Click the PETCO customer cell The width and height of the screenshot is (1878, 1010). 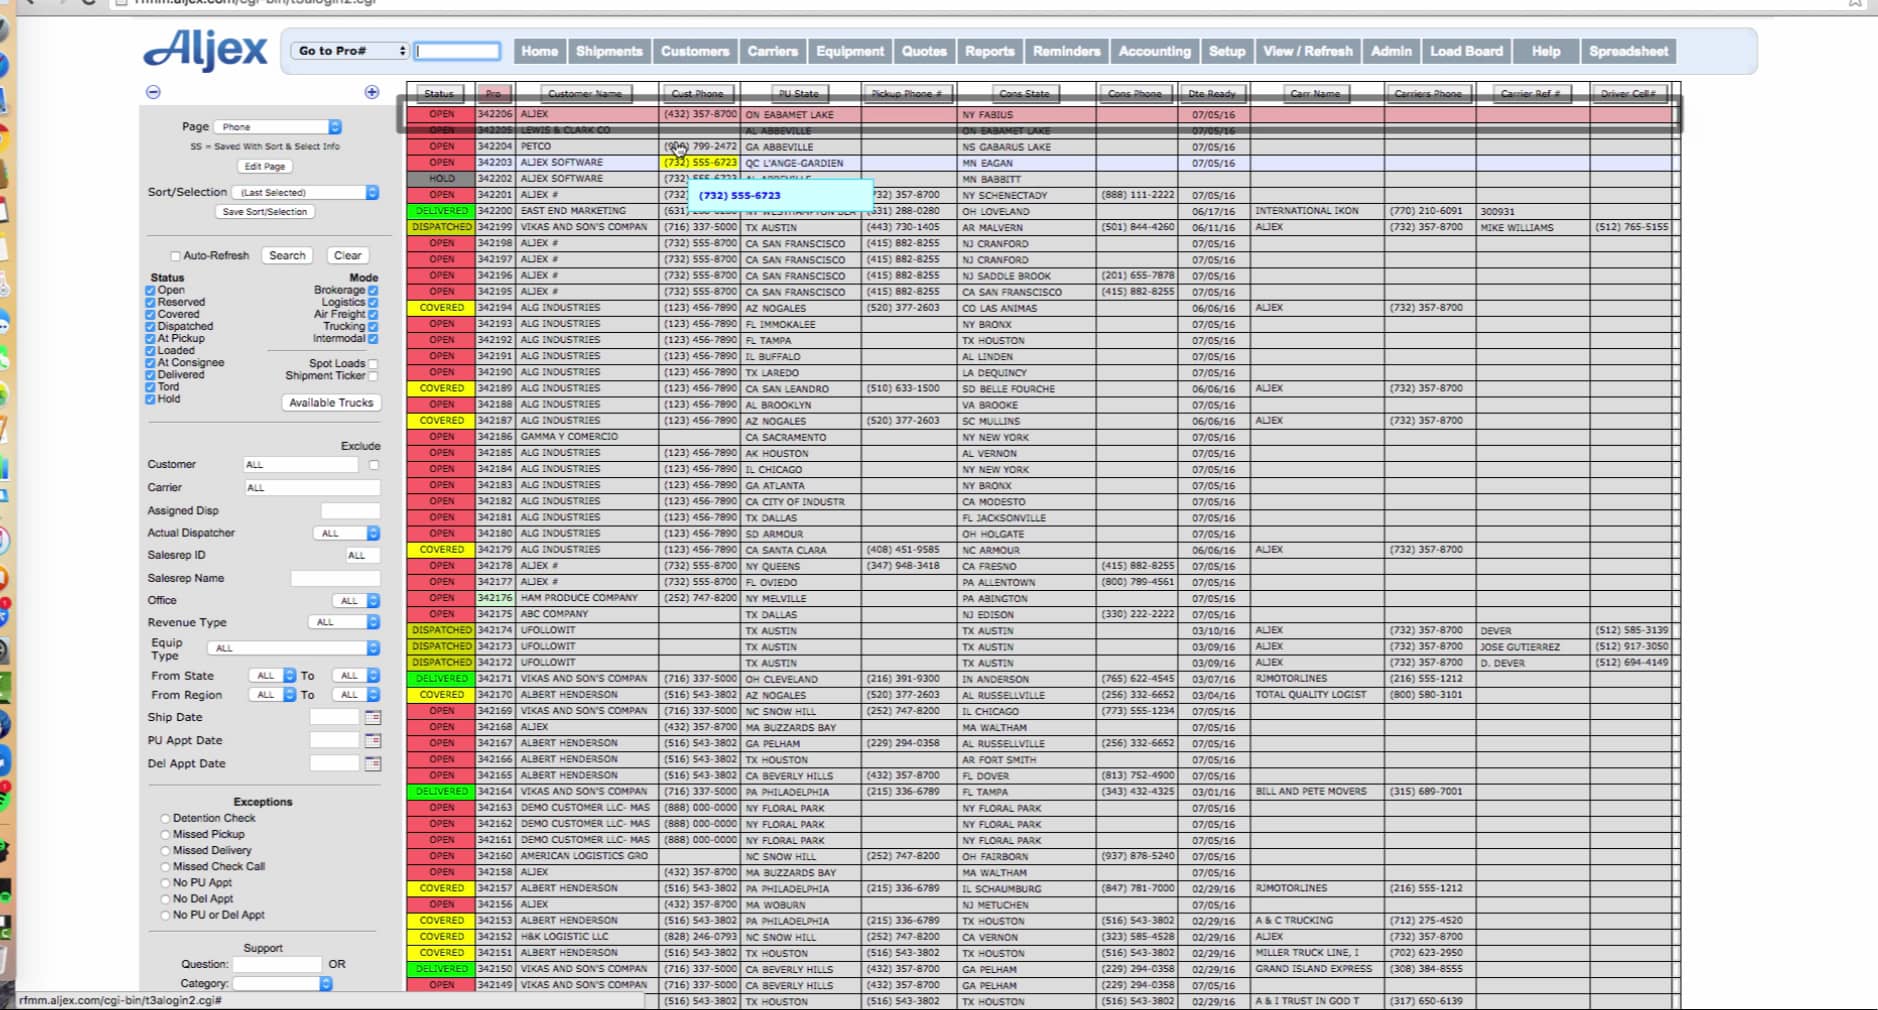(x=587, y=146)
